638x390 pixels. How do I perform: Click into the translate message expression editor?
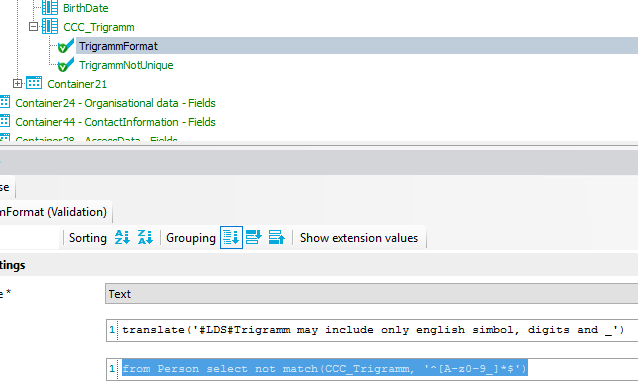pyautogui.click(x=372, y=330)
